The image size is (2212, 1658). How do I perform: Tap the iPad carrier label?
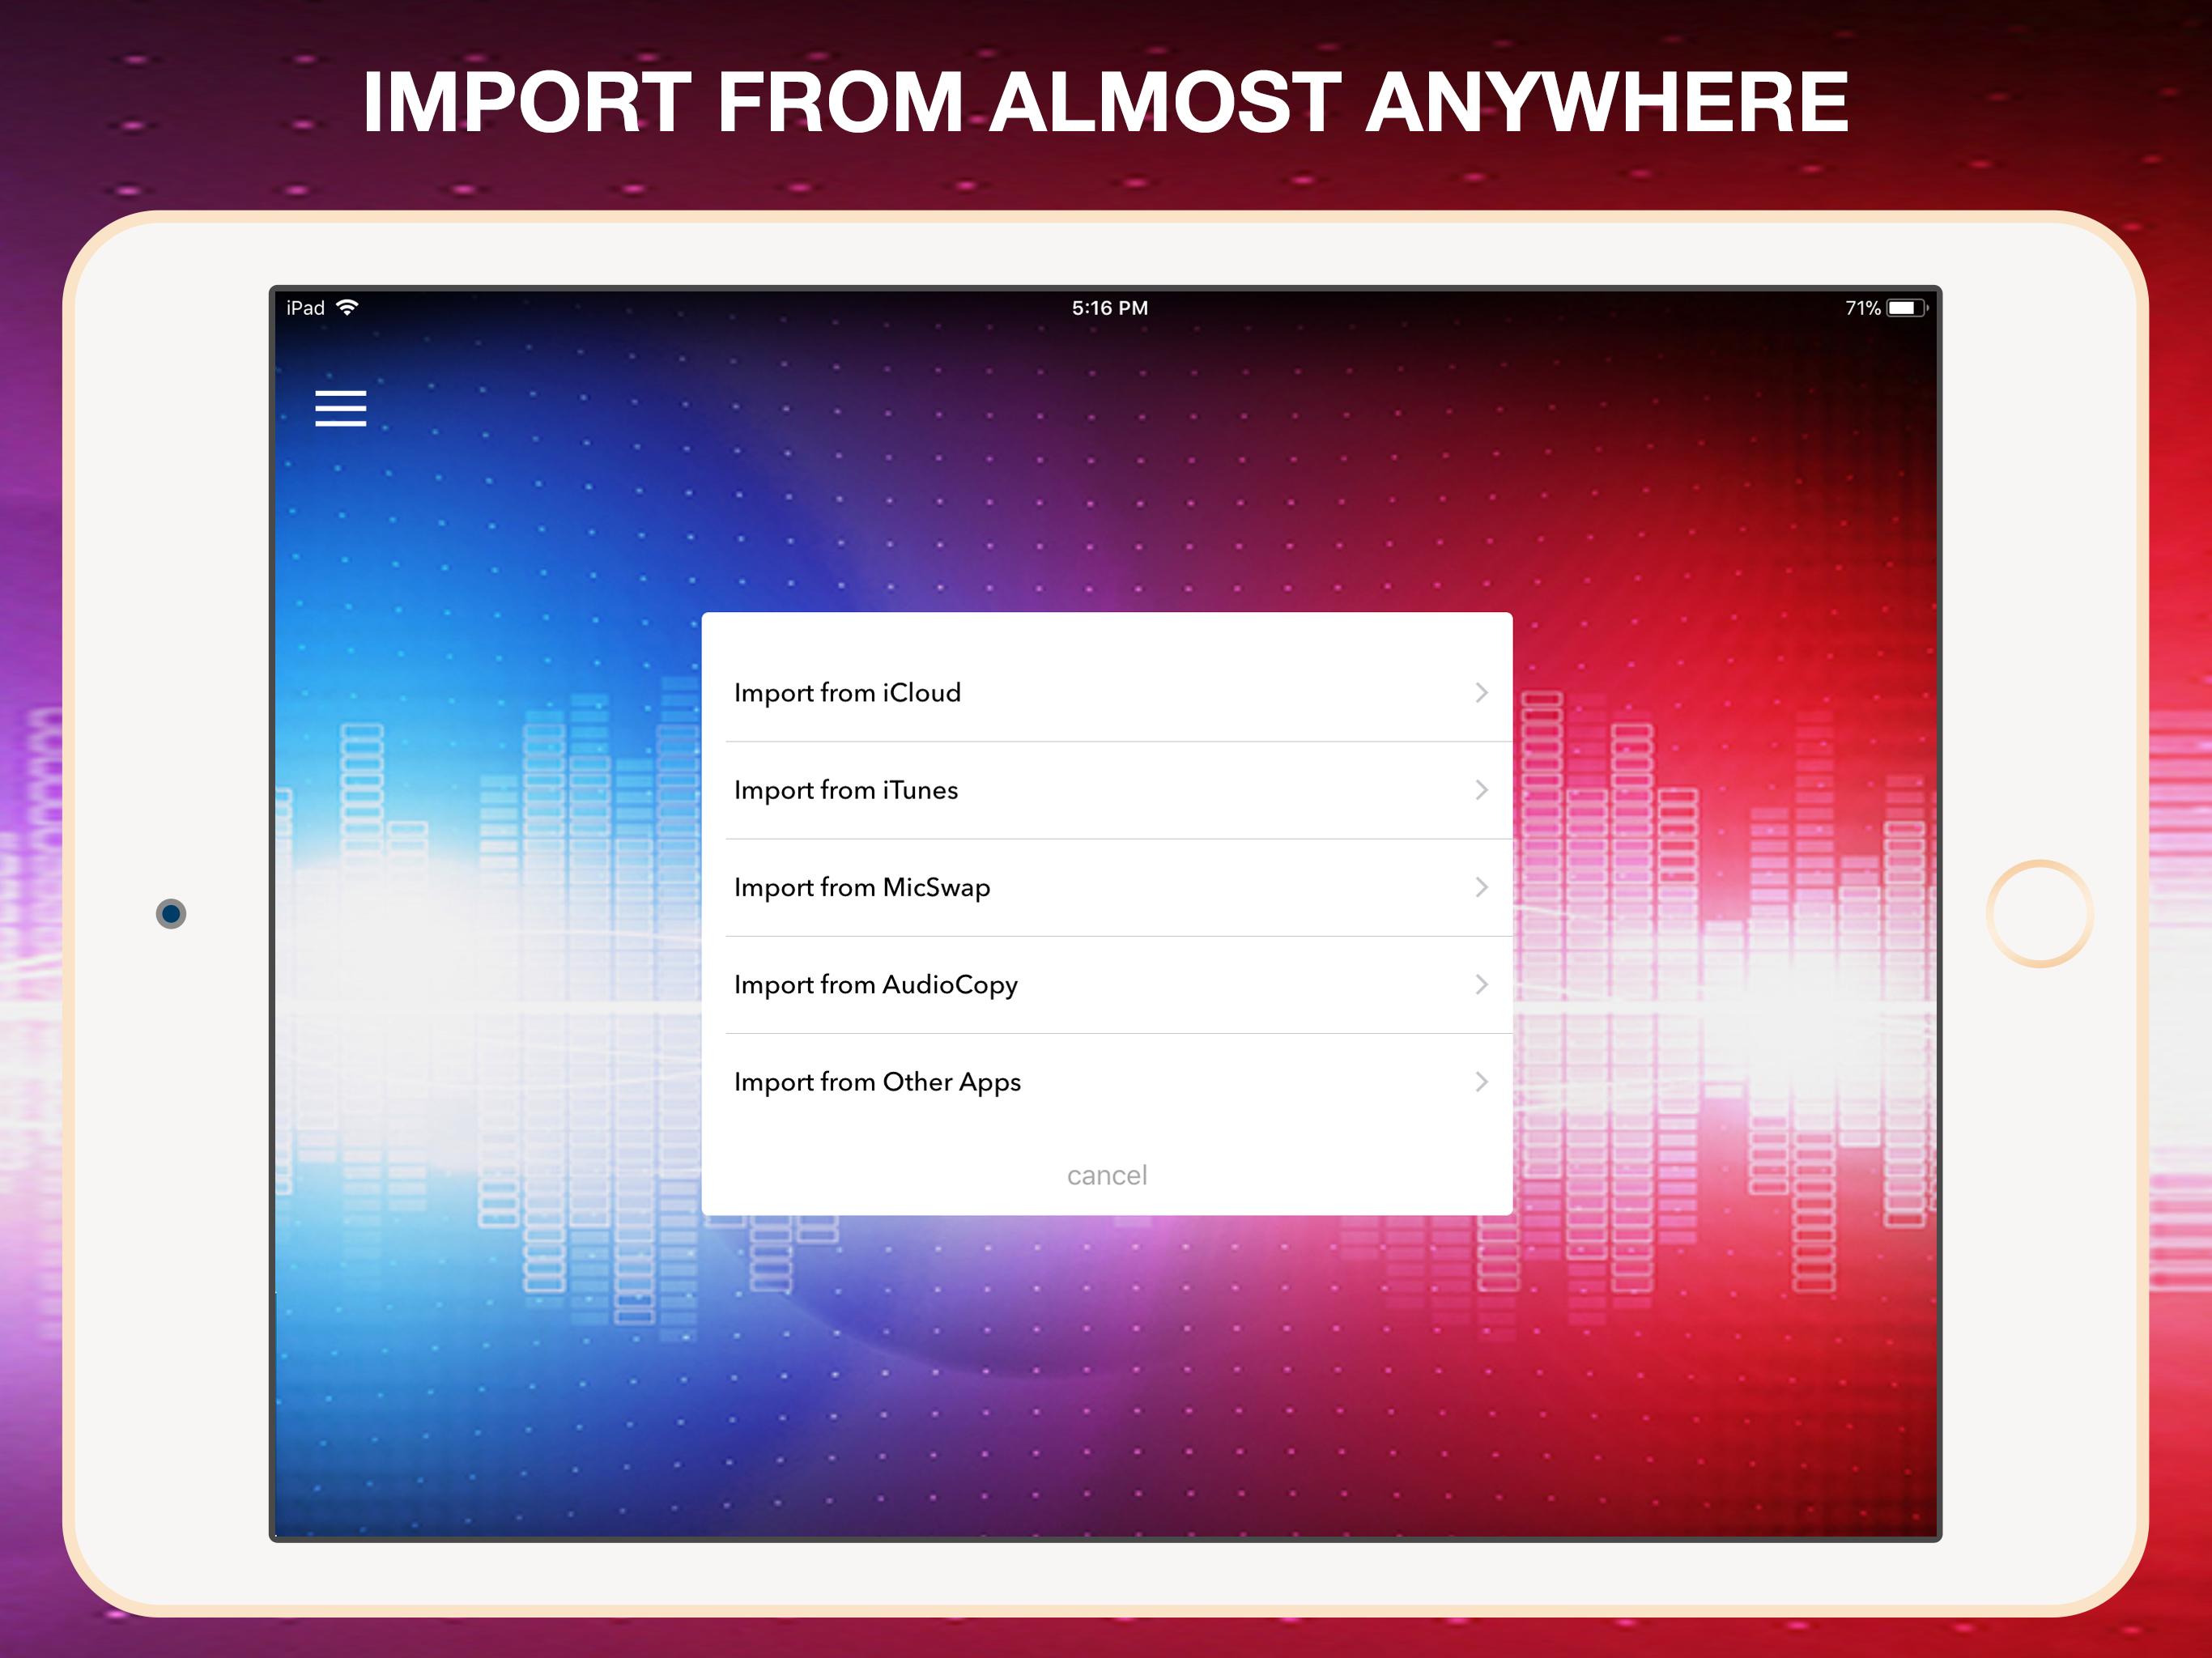(x=305, y=308)
